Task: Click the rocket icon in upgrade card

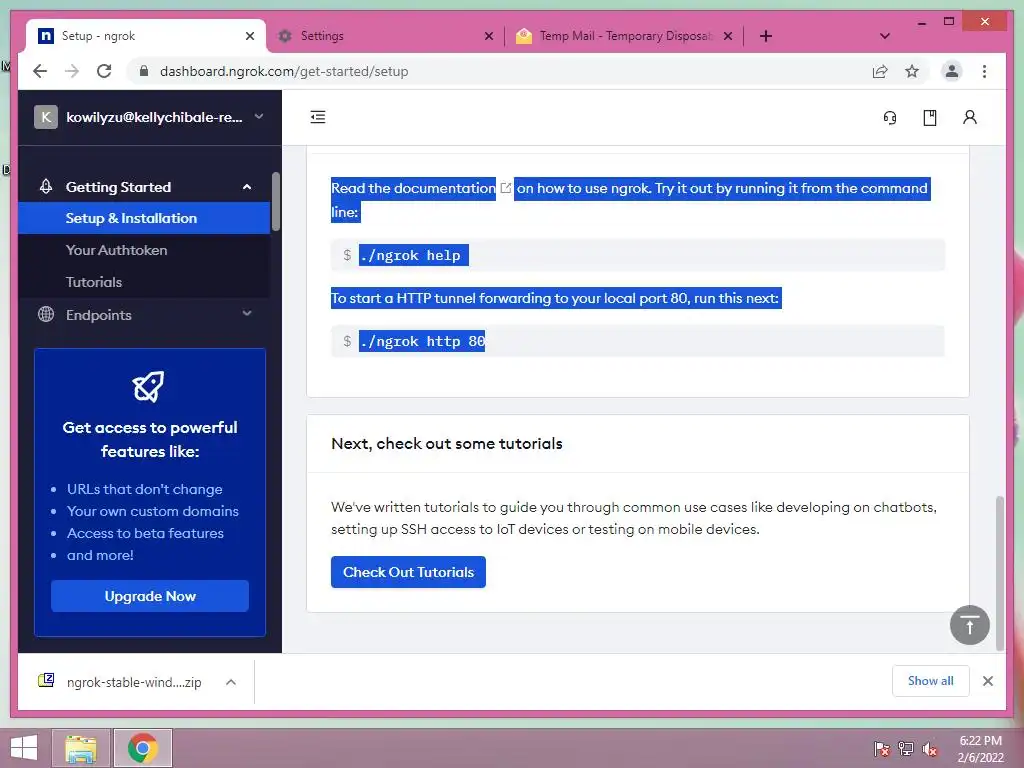Action: [x=149, y=387]
